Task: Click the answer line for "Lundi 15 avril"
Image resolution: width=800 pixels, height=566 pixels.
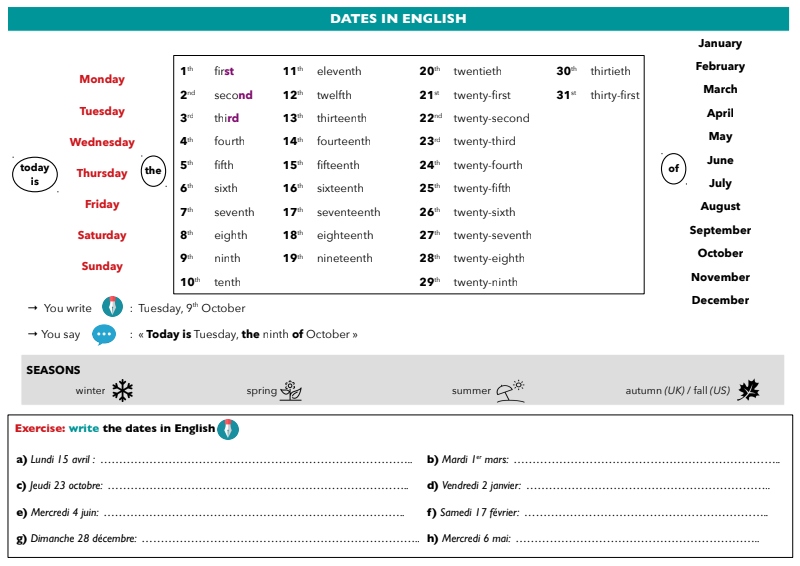Action: [x=255, y=461]
